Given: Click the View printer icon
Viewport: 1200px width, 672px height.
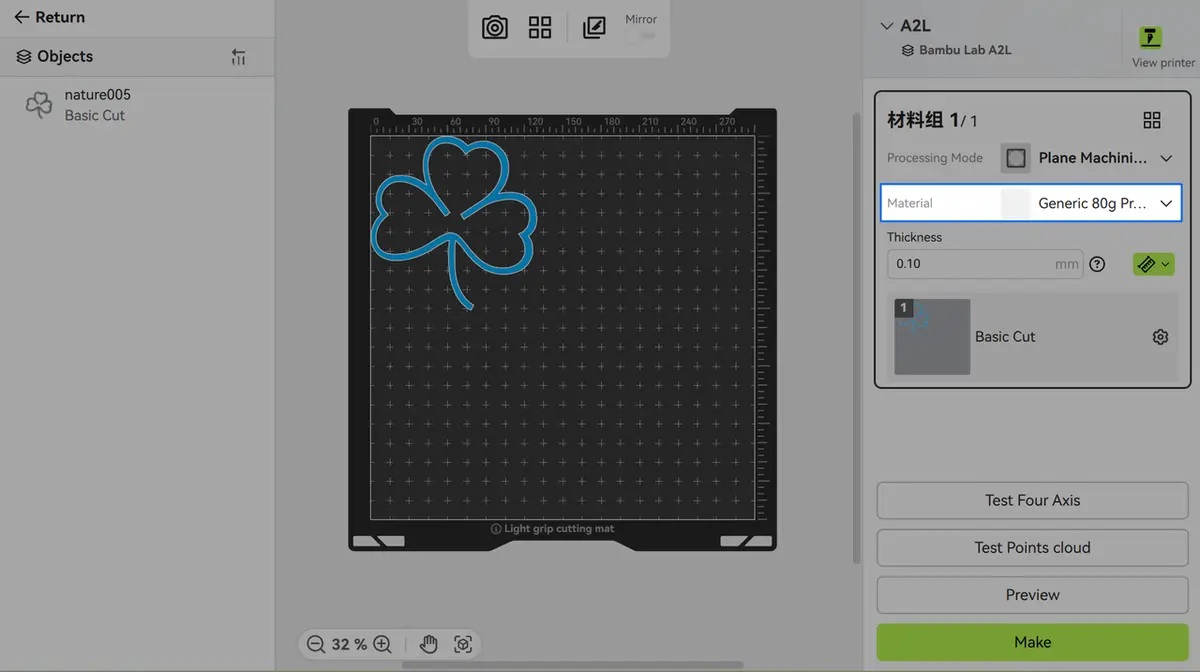Looking at the screenshot, I should coord(1150,38).
